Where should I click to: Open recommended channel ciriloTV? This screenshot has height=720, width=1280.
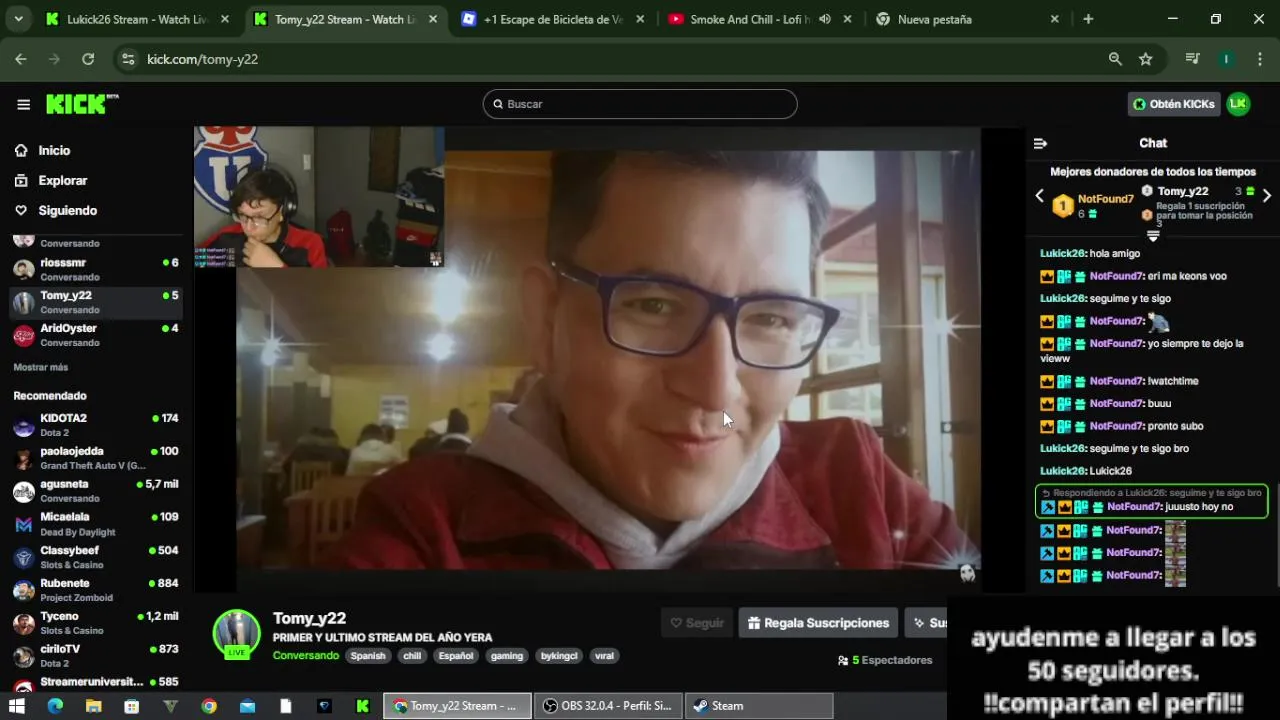click(x=95, y=656)
